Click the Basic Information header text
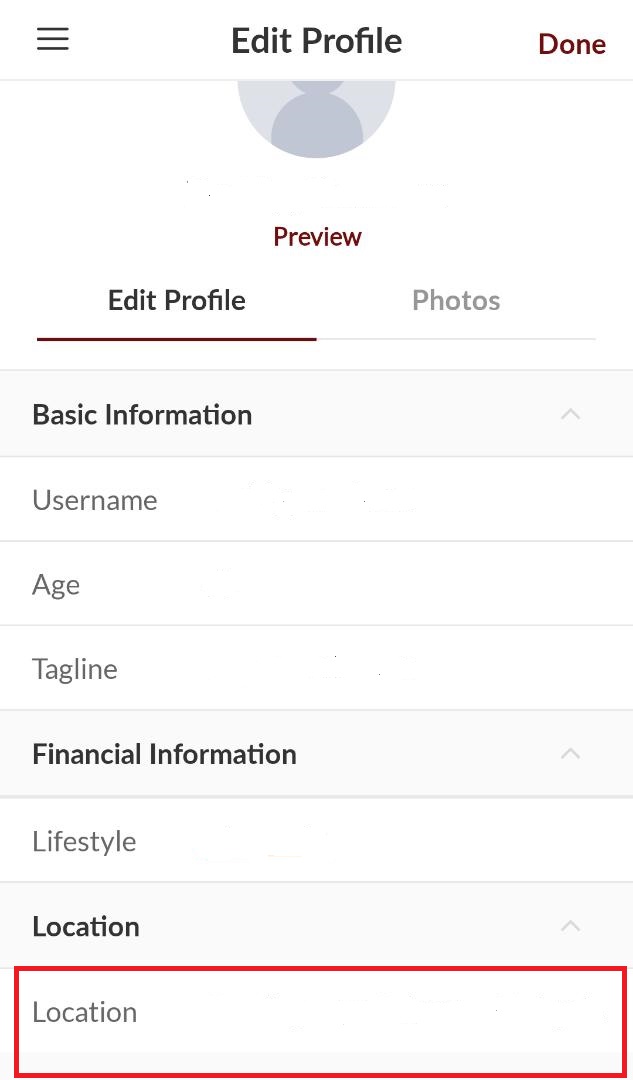The image size is (633, 1080). 142,415
